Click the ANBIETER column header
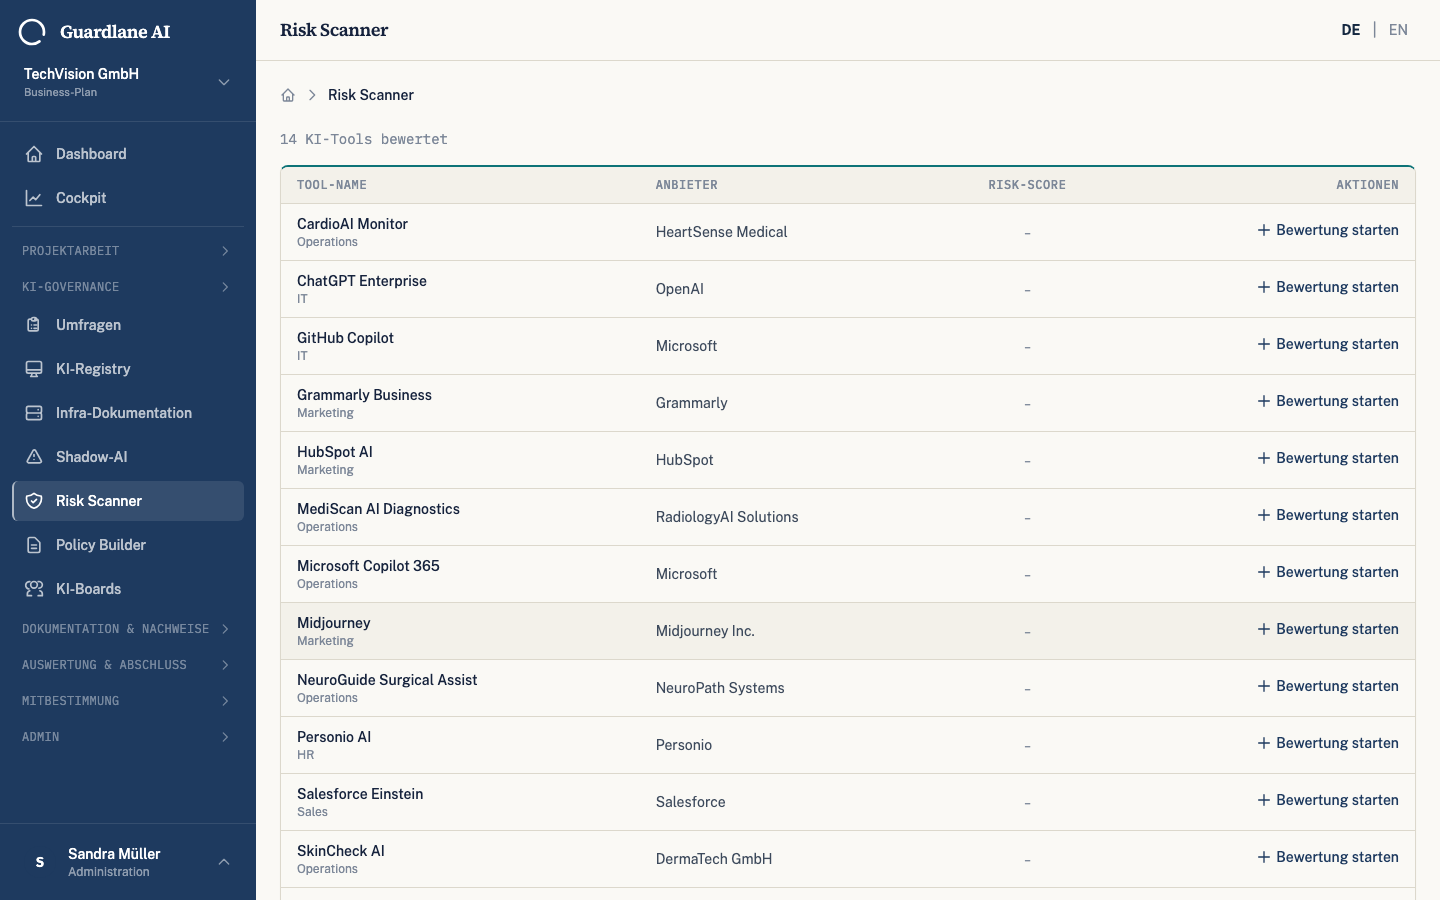1440x900 pixels. pos(687,185)
